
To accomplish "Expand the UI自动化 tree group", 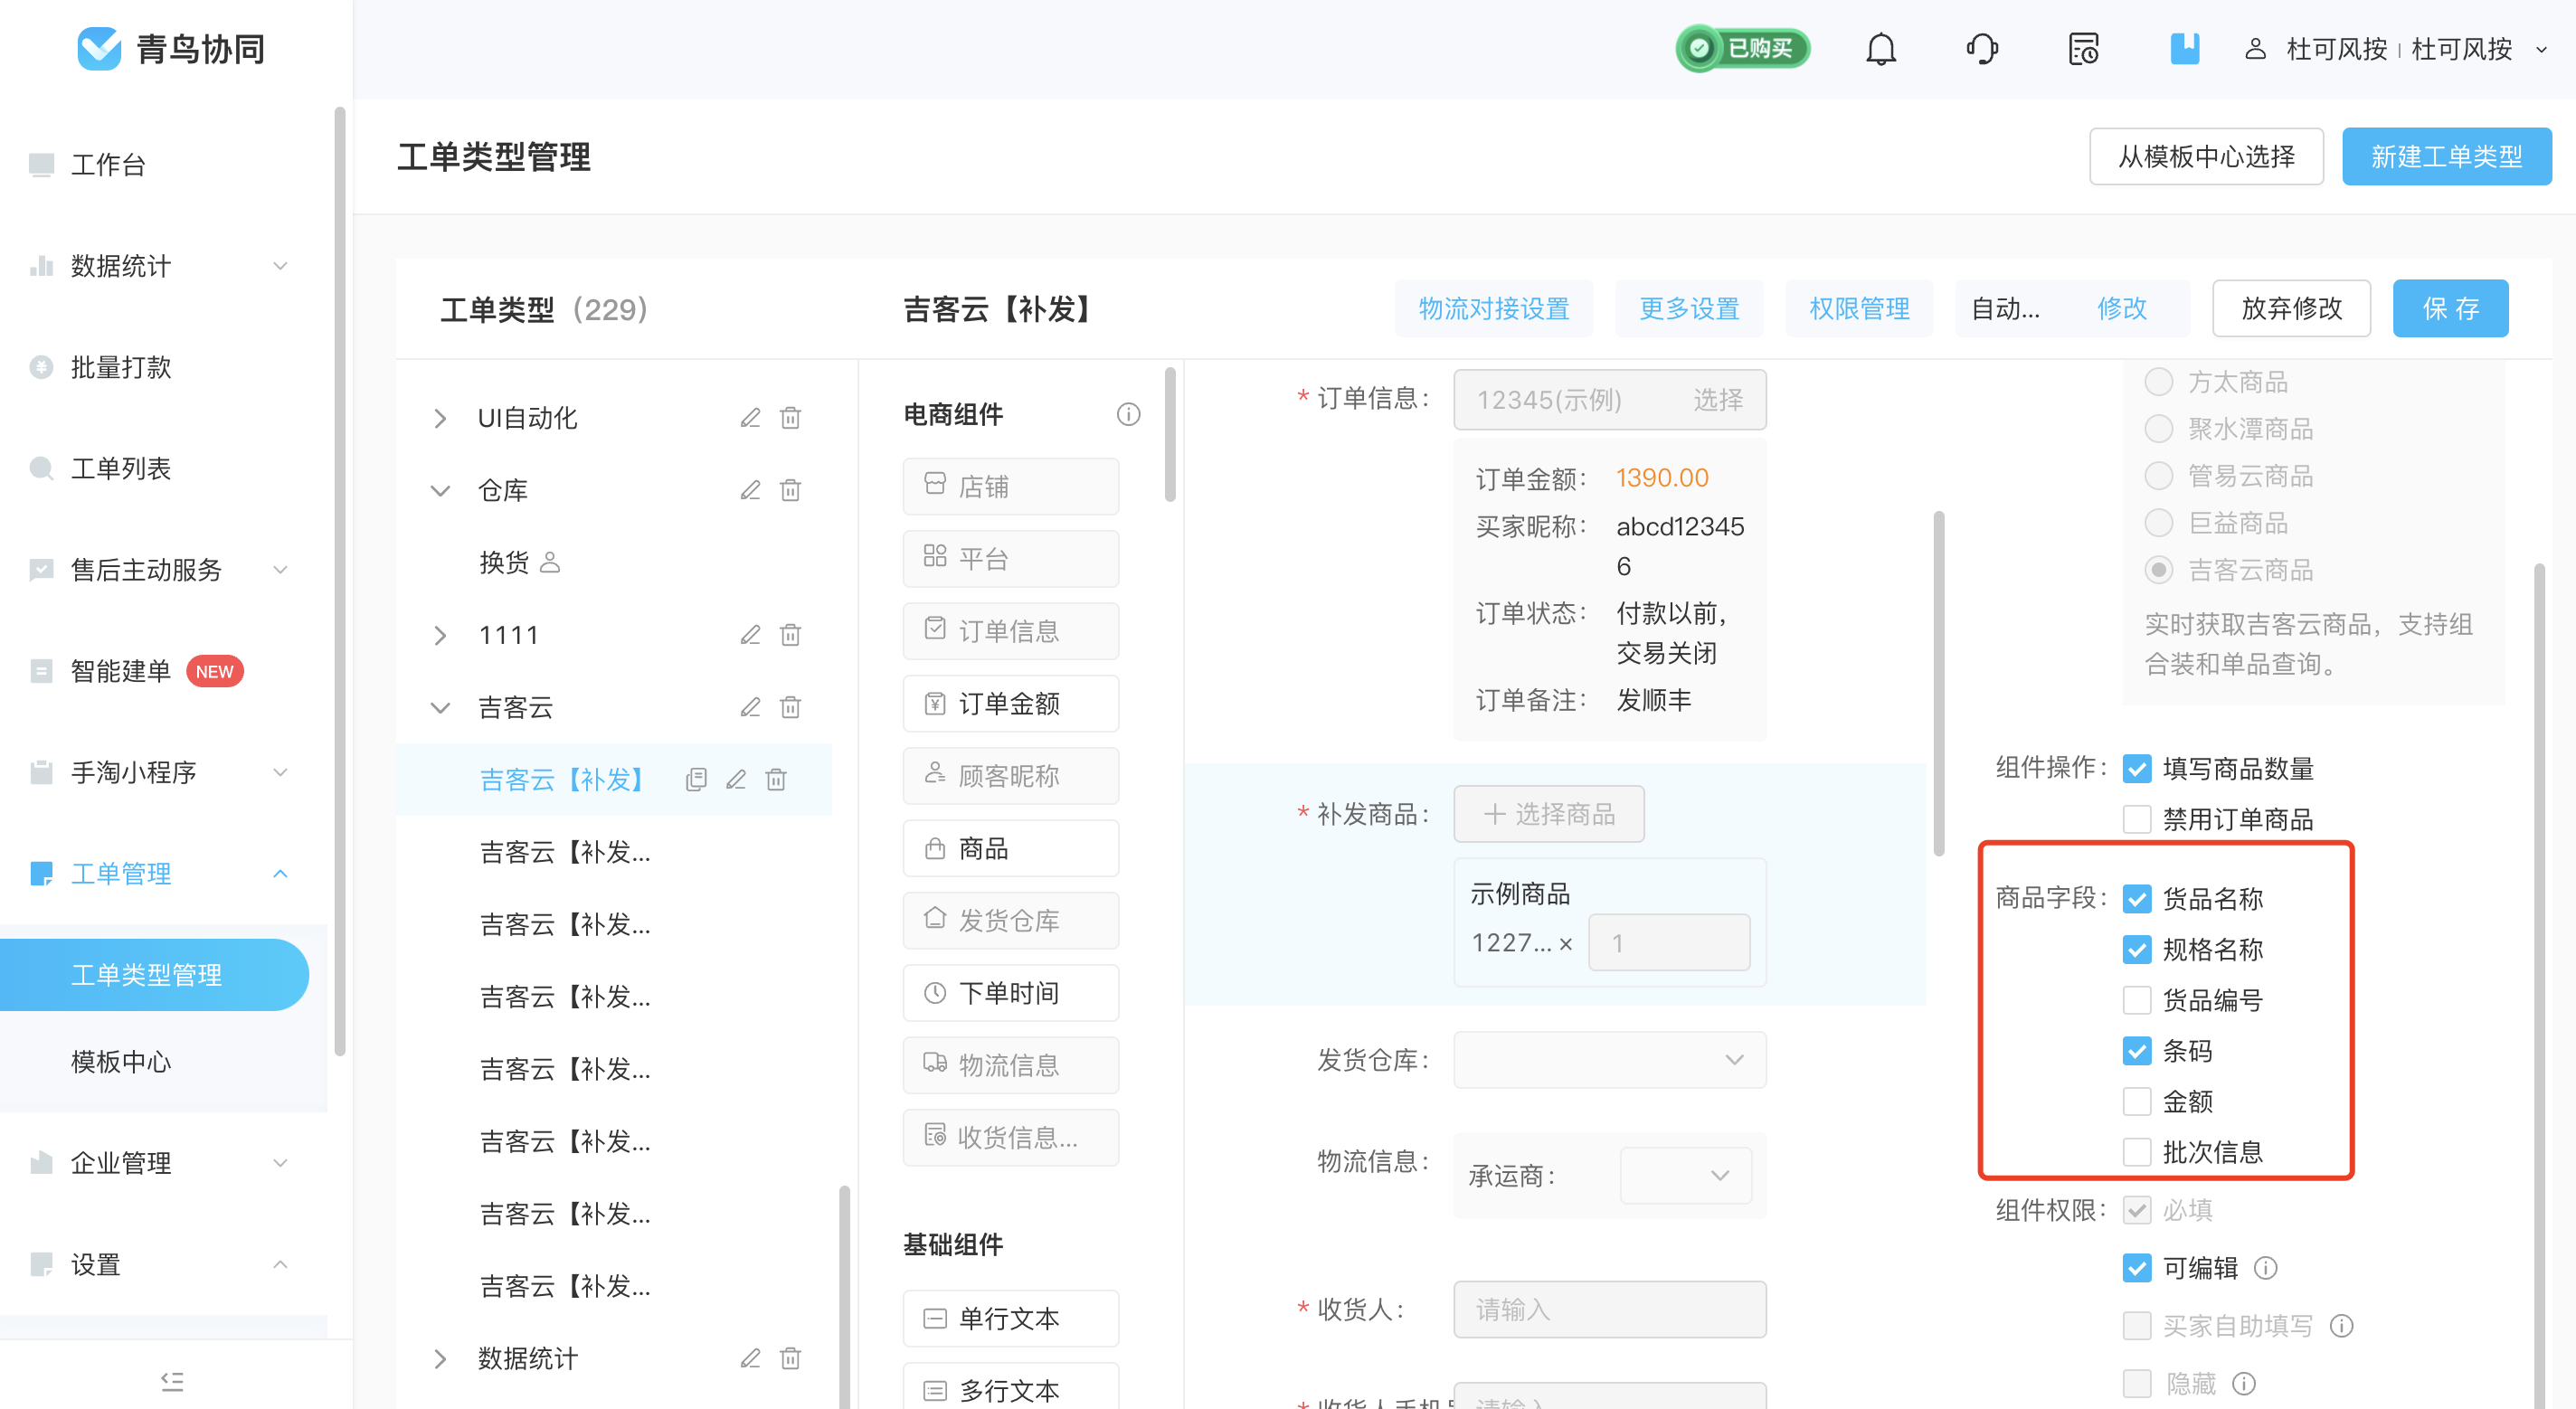I will coord(440,418).
